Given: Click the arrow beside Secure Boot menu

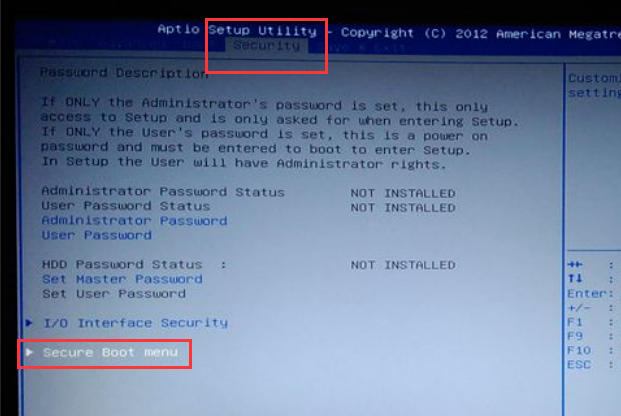Looking at the screenshot, I should coord(29,352).
